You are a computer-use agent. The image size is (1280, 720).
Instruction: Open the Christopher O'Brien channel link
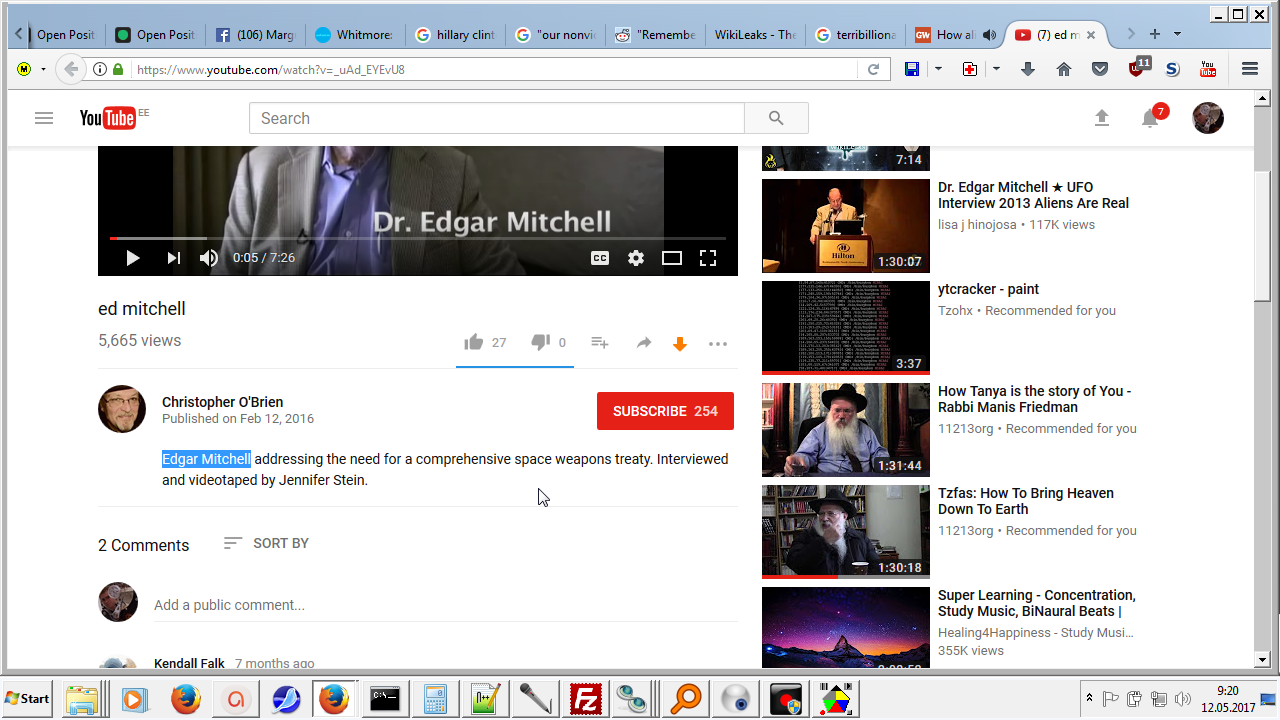pyautogui.click(x=223, y=402)
